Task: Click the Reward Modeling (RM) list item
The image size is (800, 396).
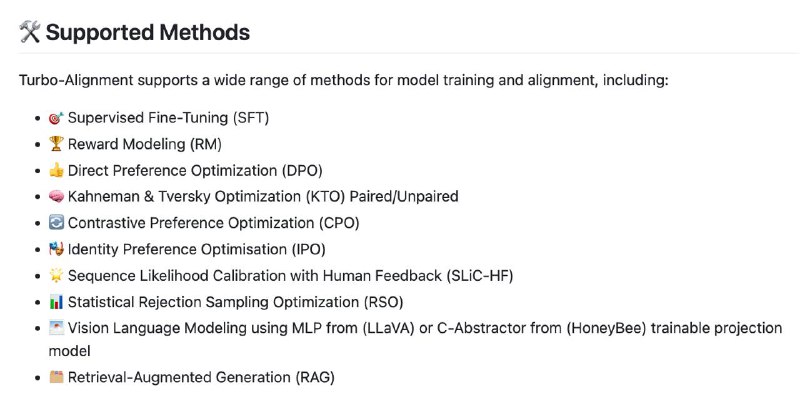Action: (x=145, y=144)
